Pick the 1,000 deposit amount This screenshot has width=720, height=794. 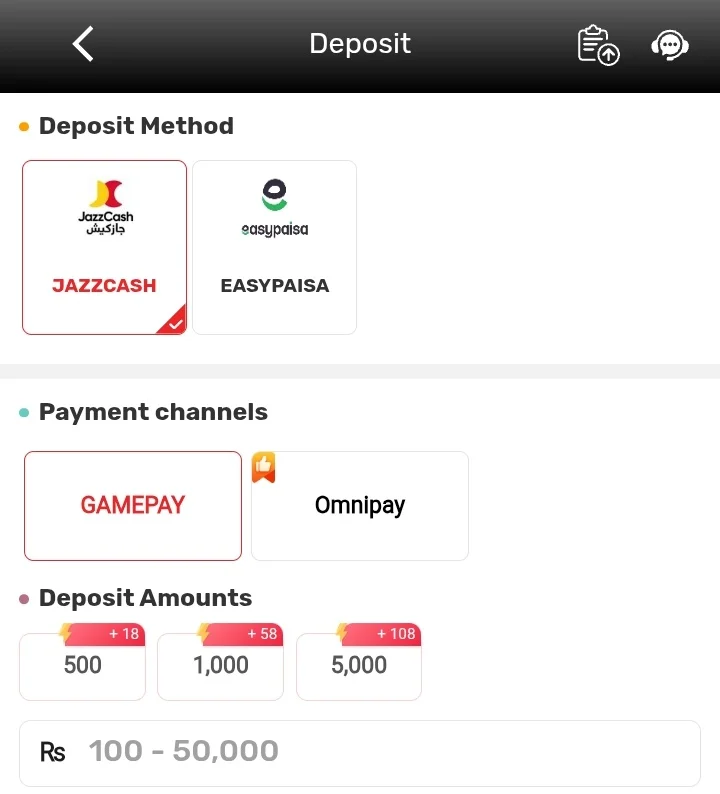220,666
